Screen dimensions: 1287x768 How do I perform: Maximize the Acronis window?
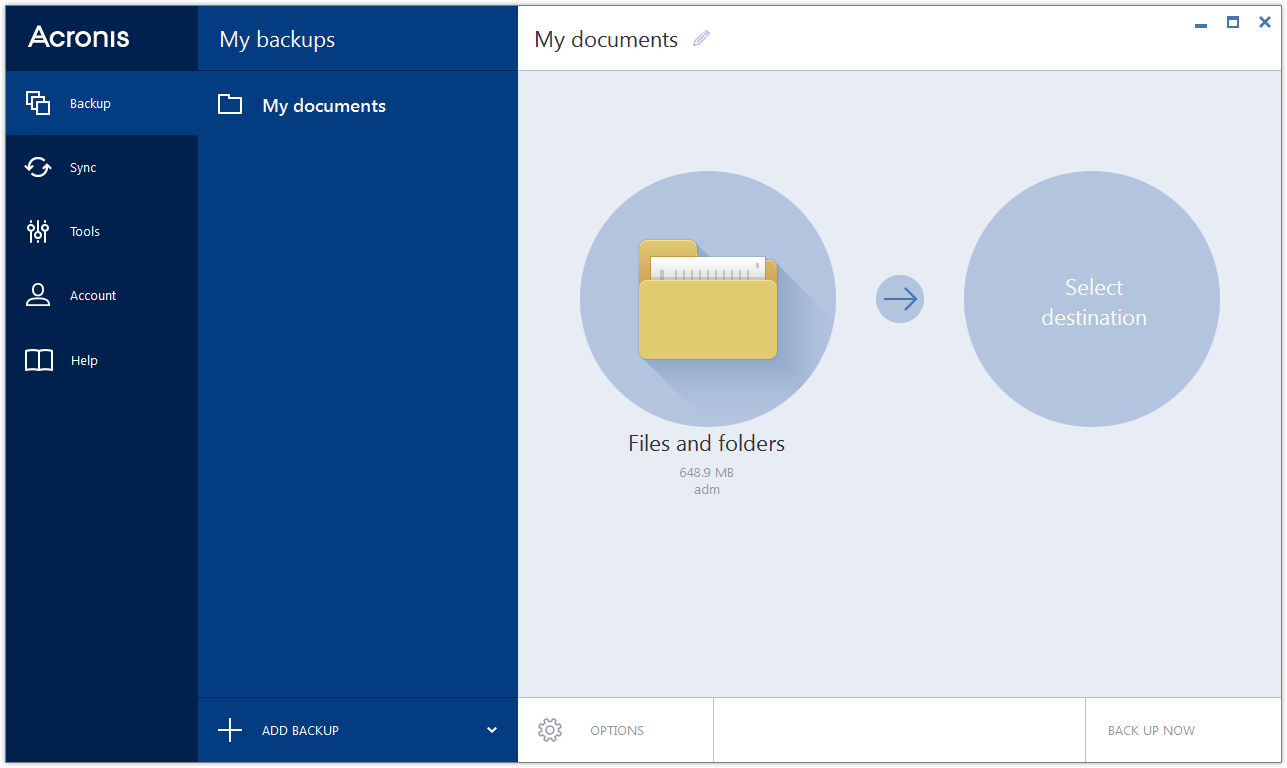click(x=1233, y=22)
